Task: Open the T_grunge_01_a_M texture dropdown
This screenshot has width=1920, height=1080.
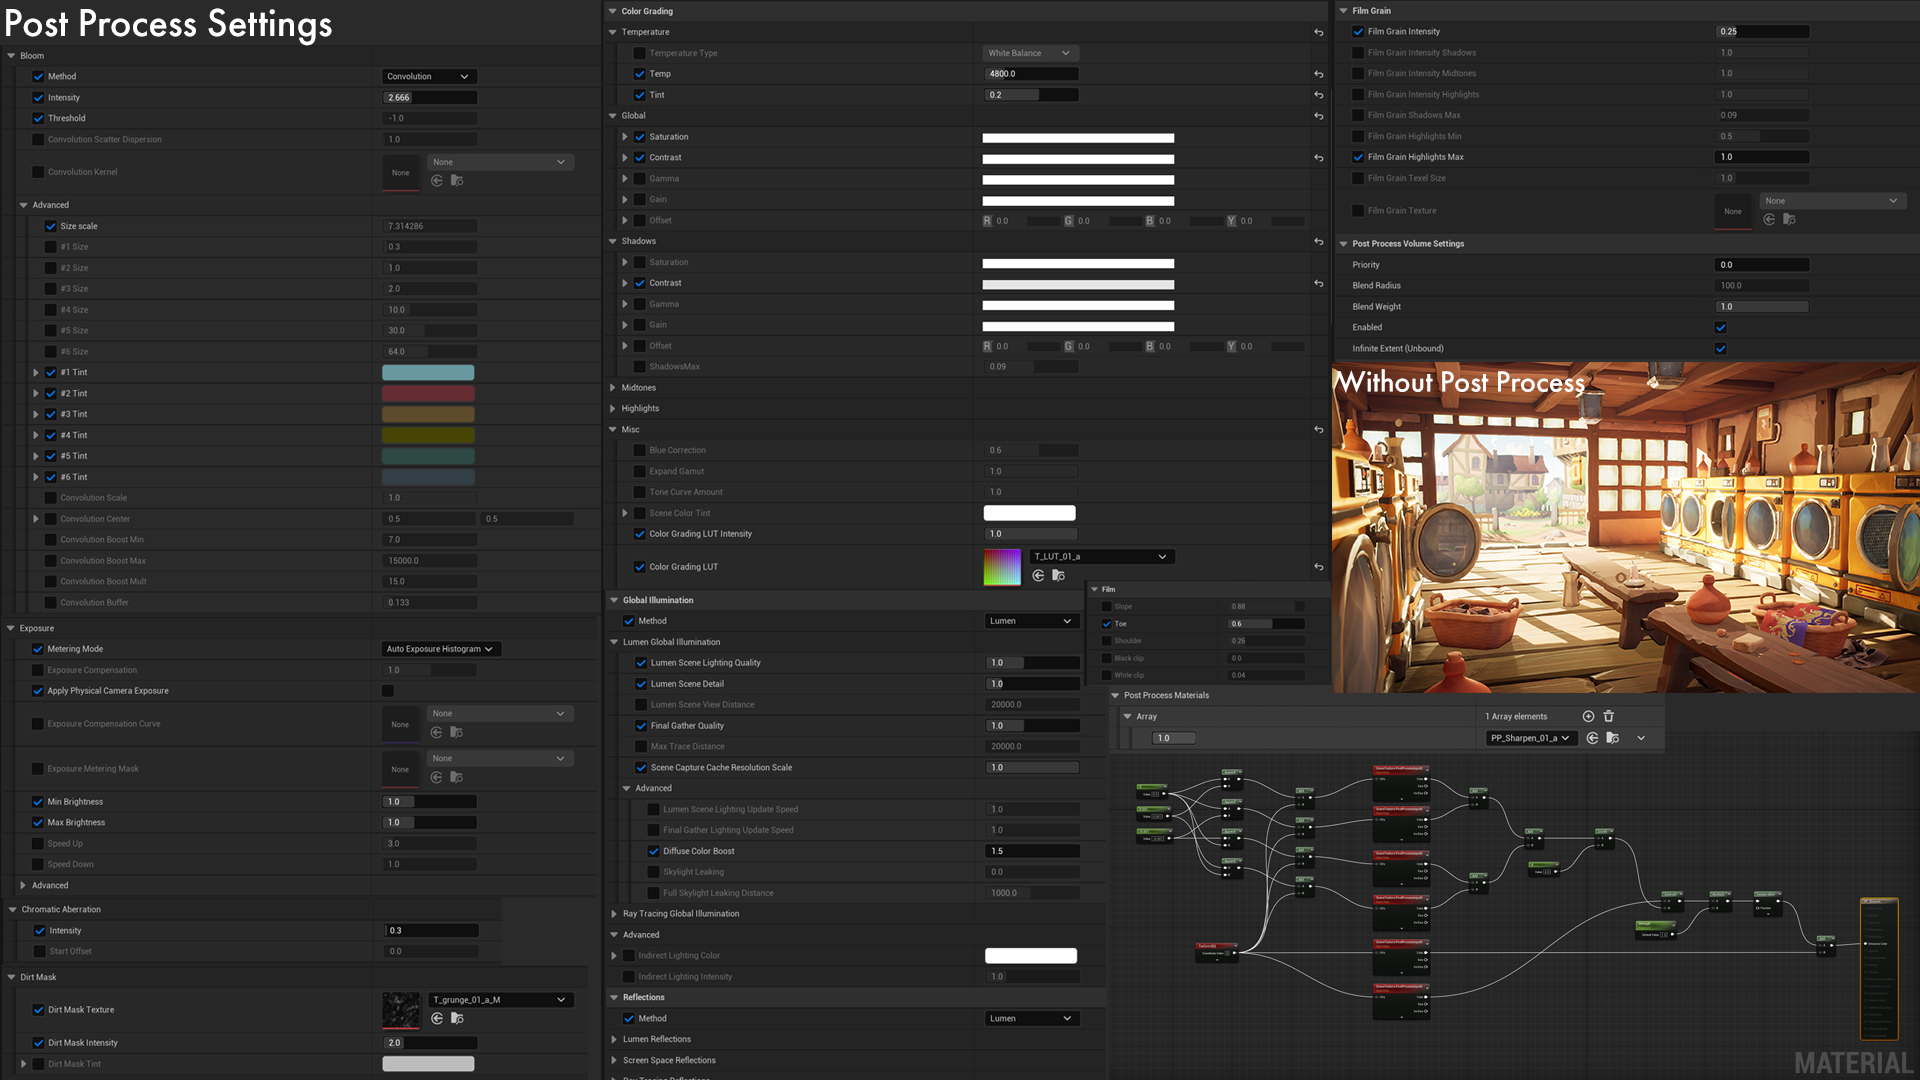Action: tap(500, 1000)
